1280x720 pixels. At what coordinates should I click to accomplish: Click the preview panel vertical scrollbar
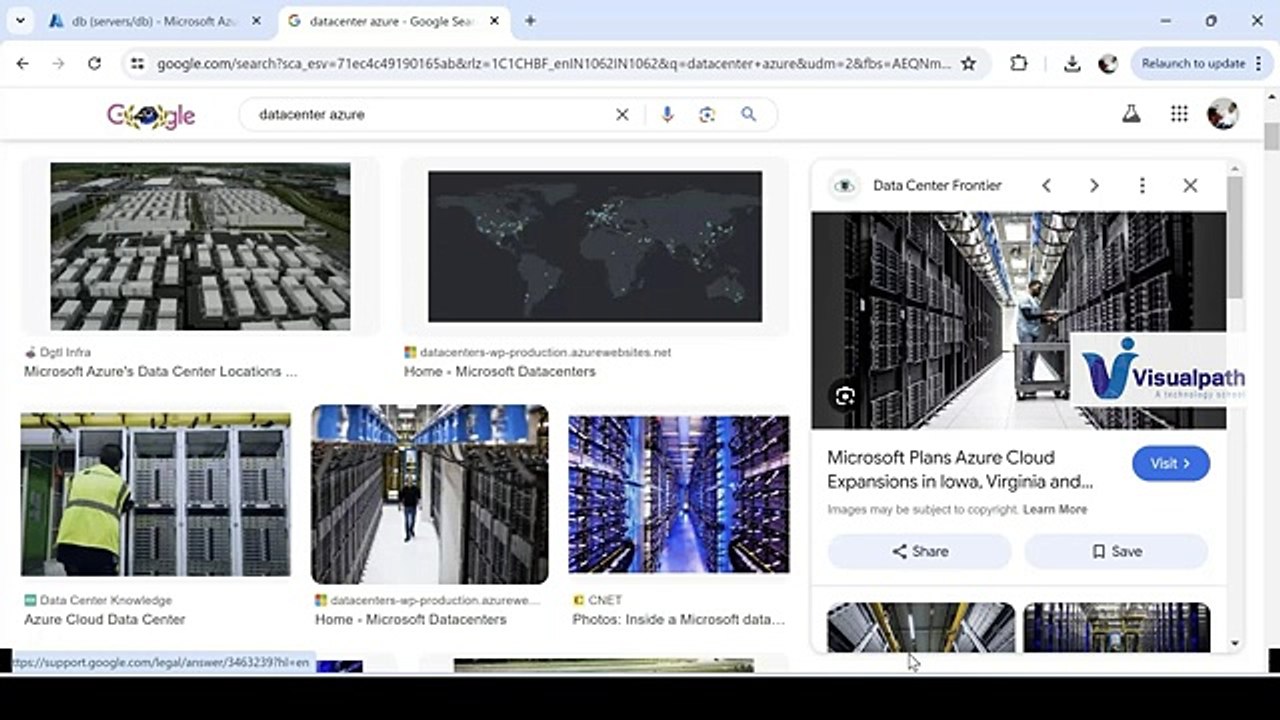[x=1235, y=236]
